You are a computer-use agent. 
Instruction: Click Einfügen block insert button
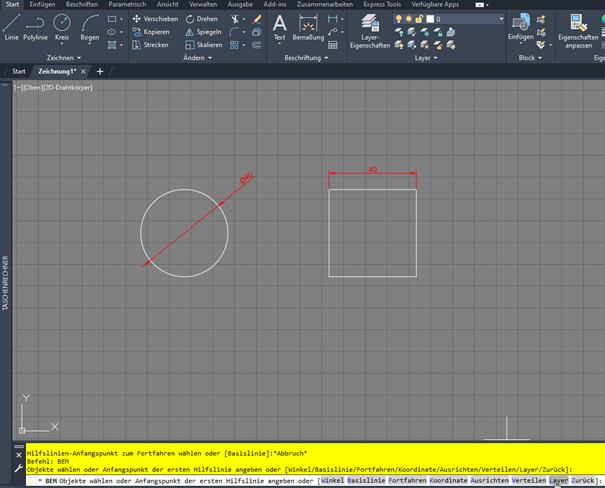click(521, 27)
